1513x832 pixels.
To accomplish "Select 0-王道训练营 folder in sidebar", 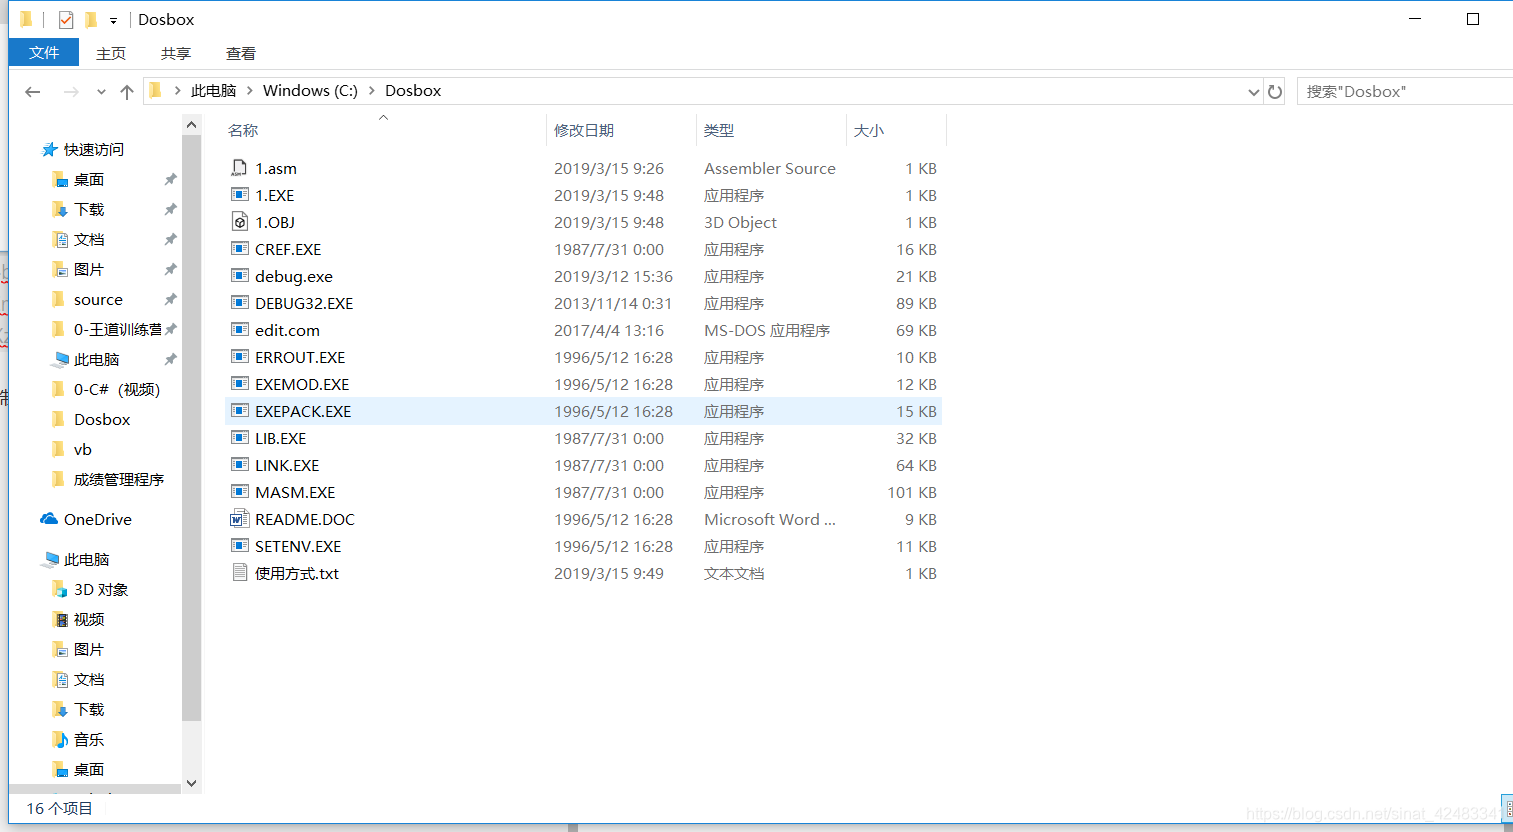I will 117,329.
